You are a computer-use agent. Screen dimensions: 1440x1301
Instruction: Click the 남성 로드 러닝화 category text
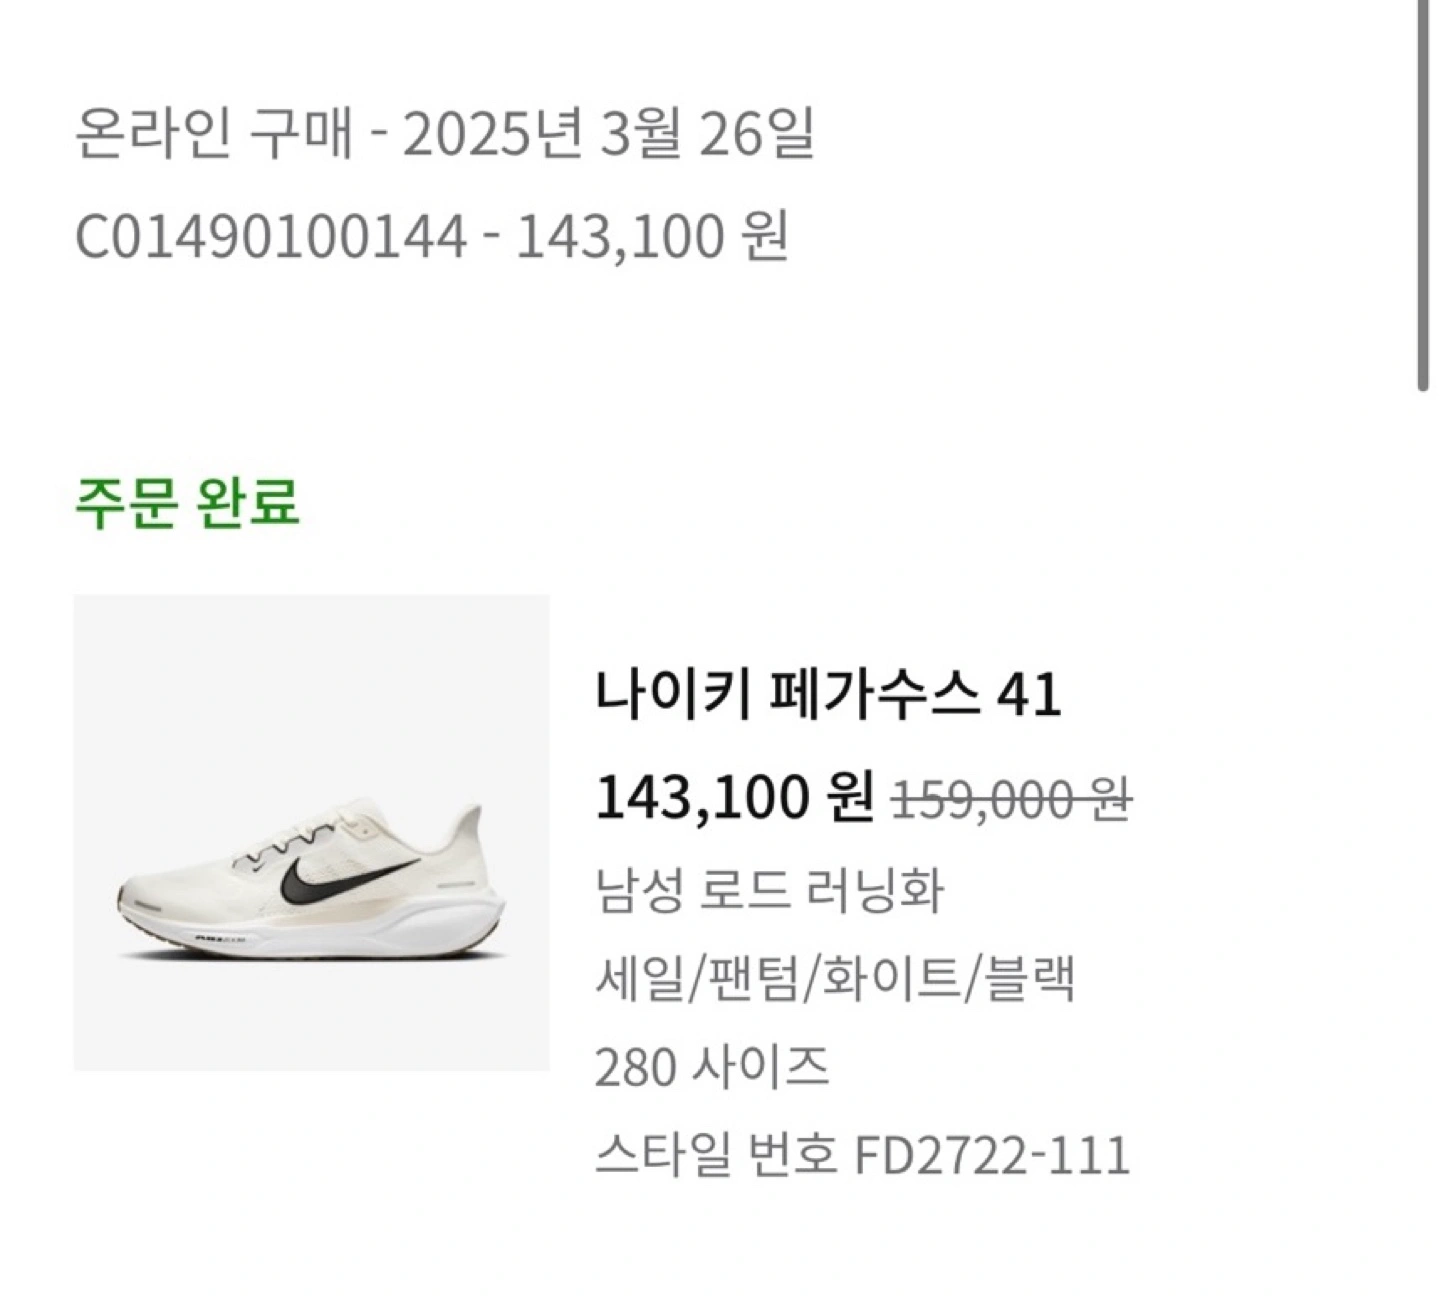click(769, 890)
